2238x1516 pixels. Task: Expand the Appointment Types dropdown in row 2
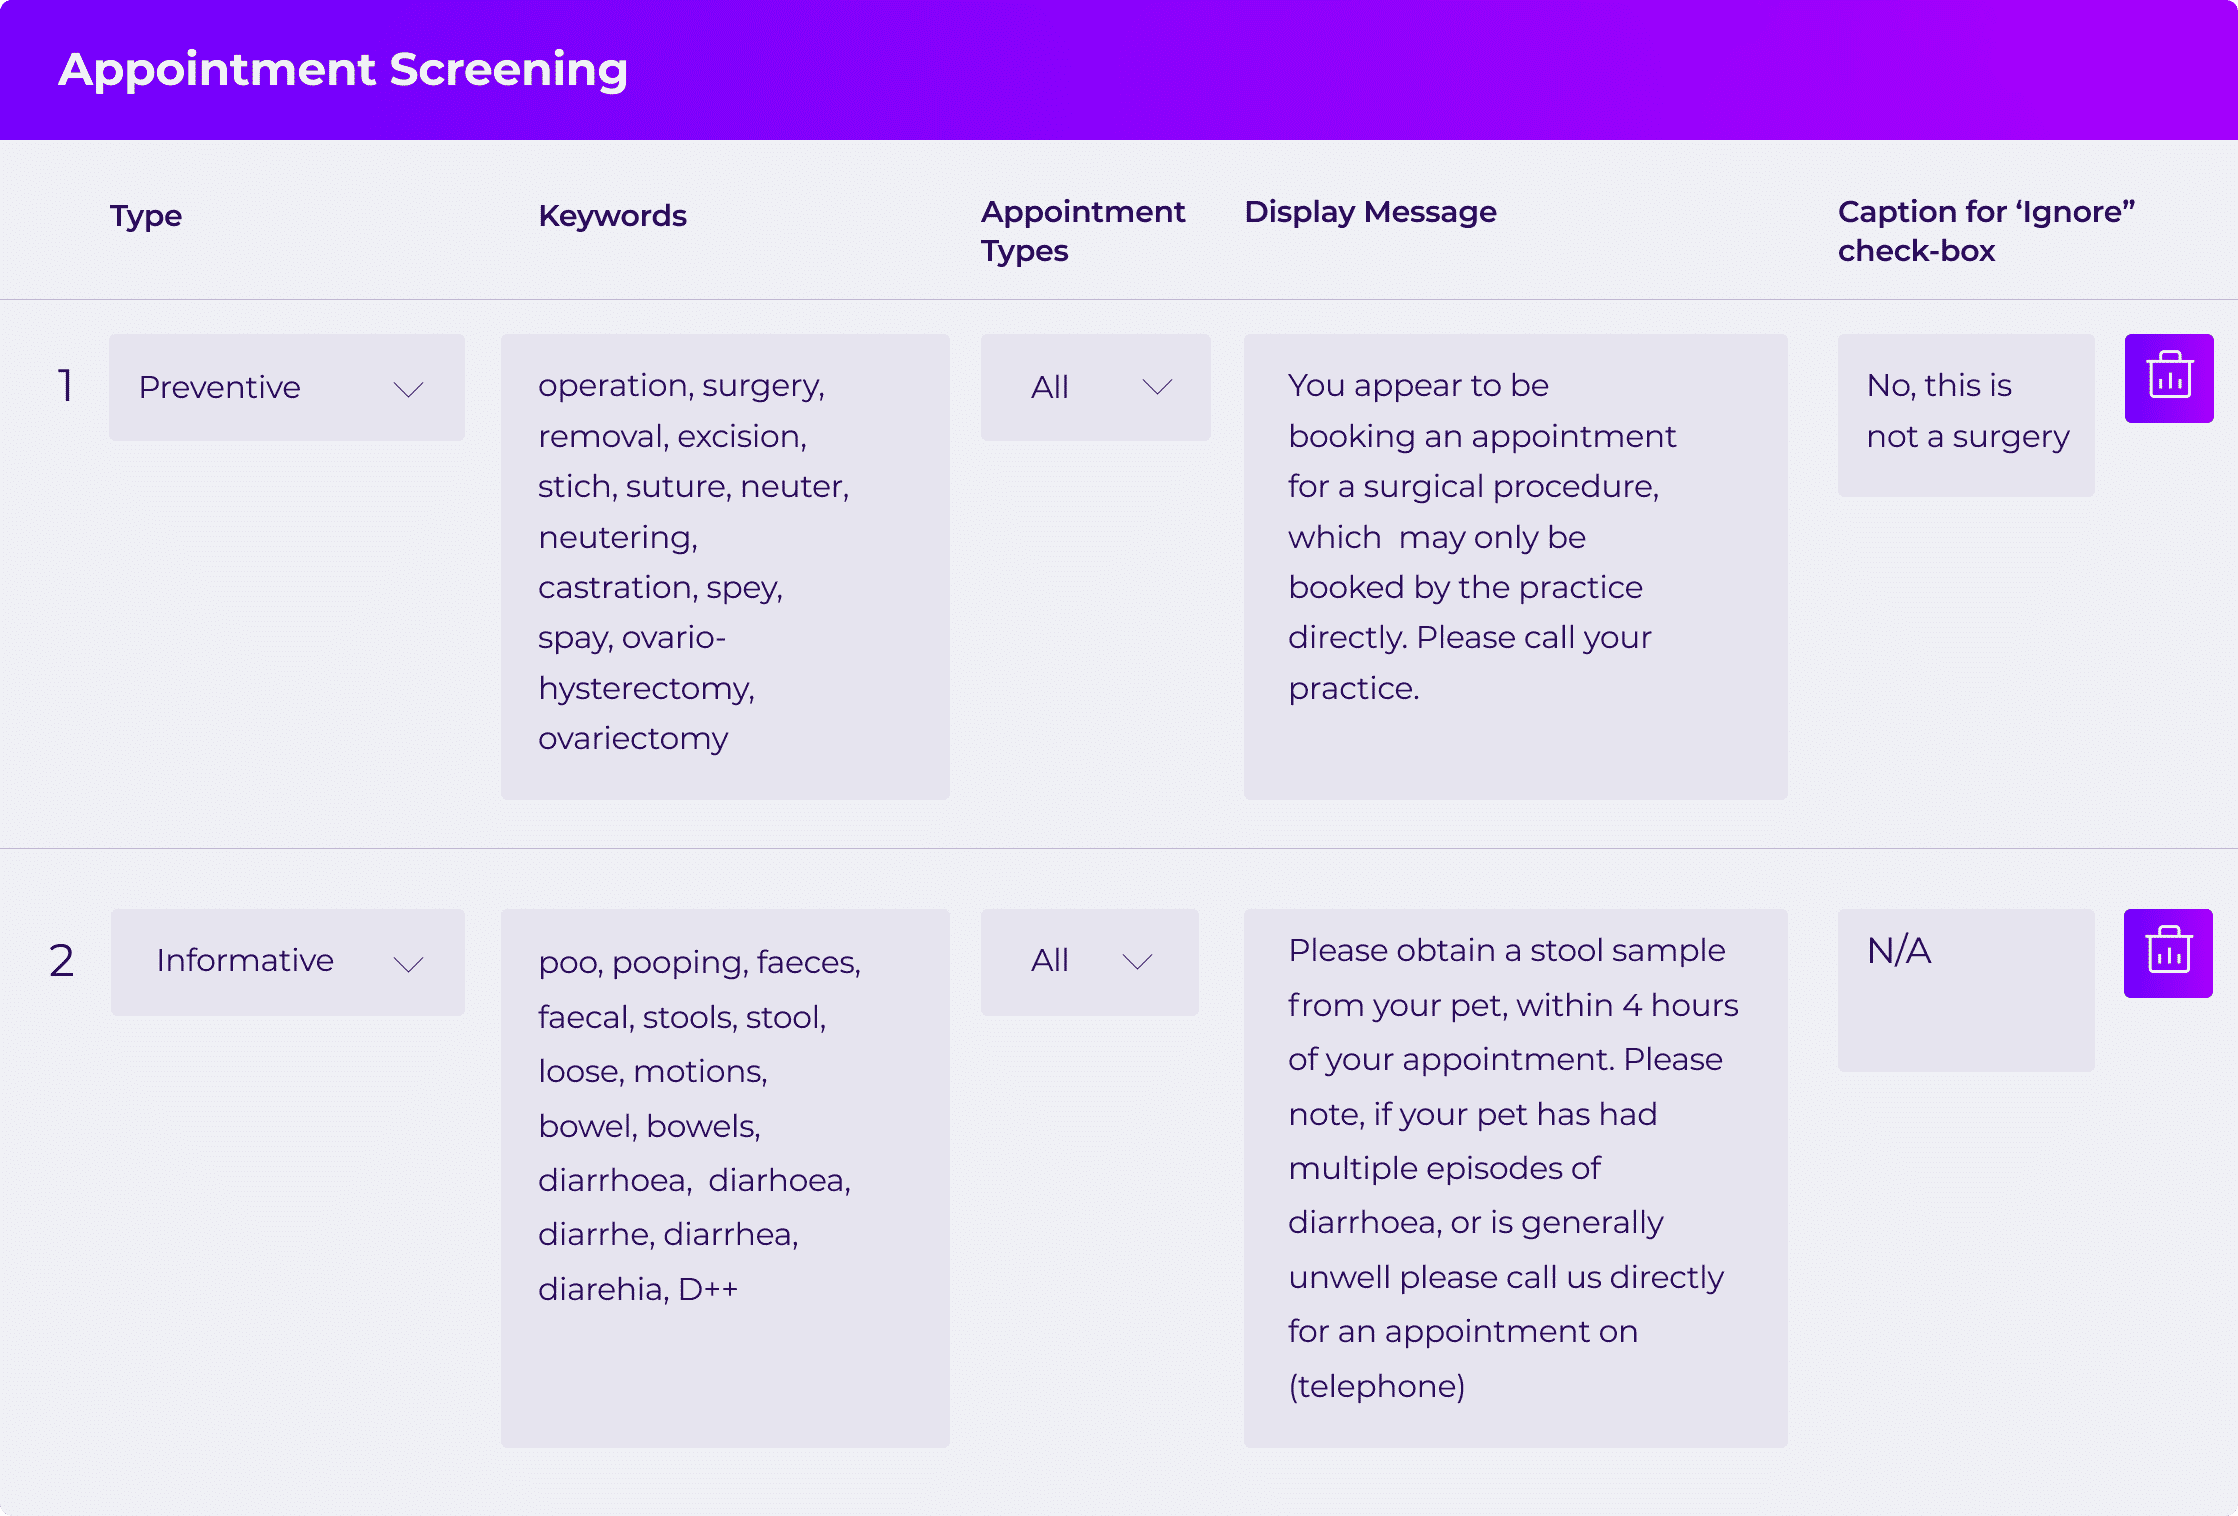(1090, 962)
